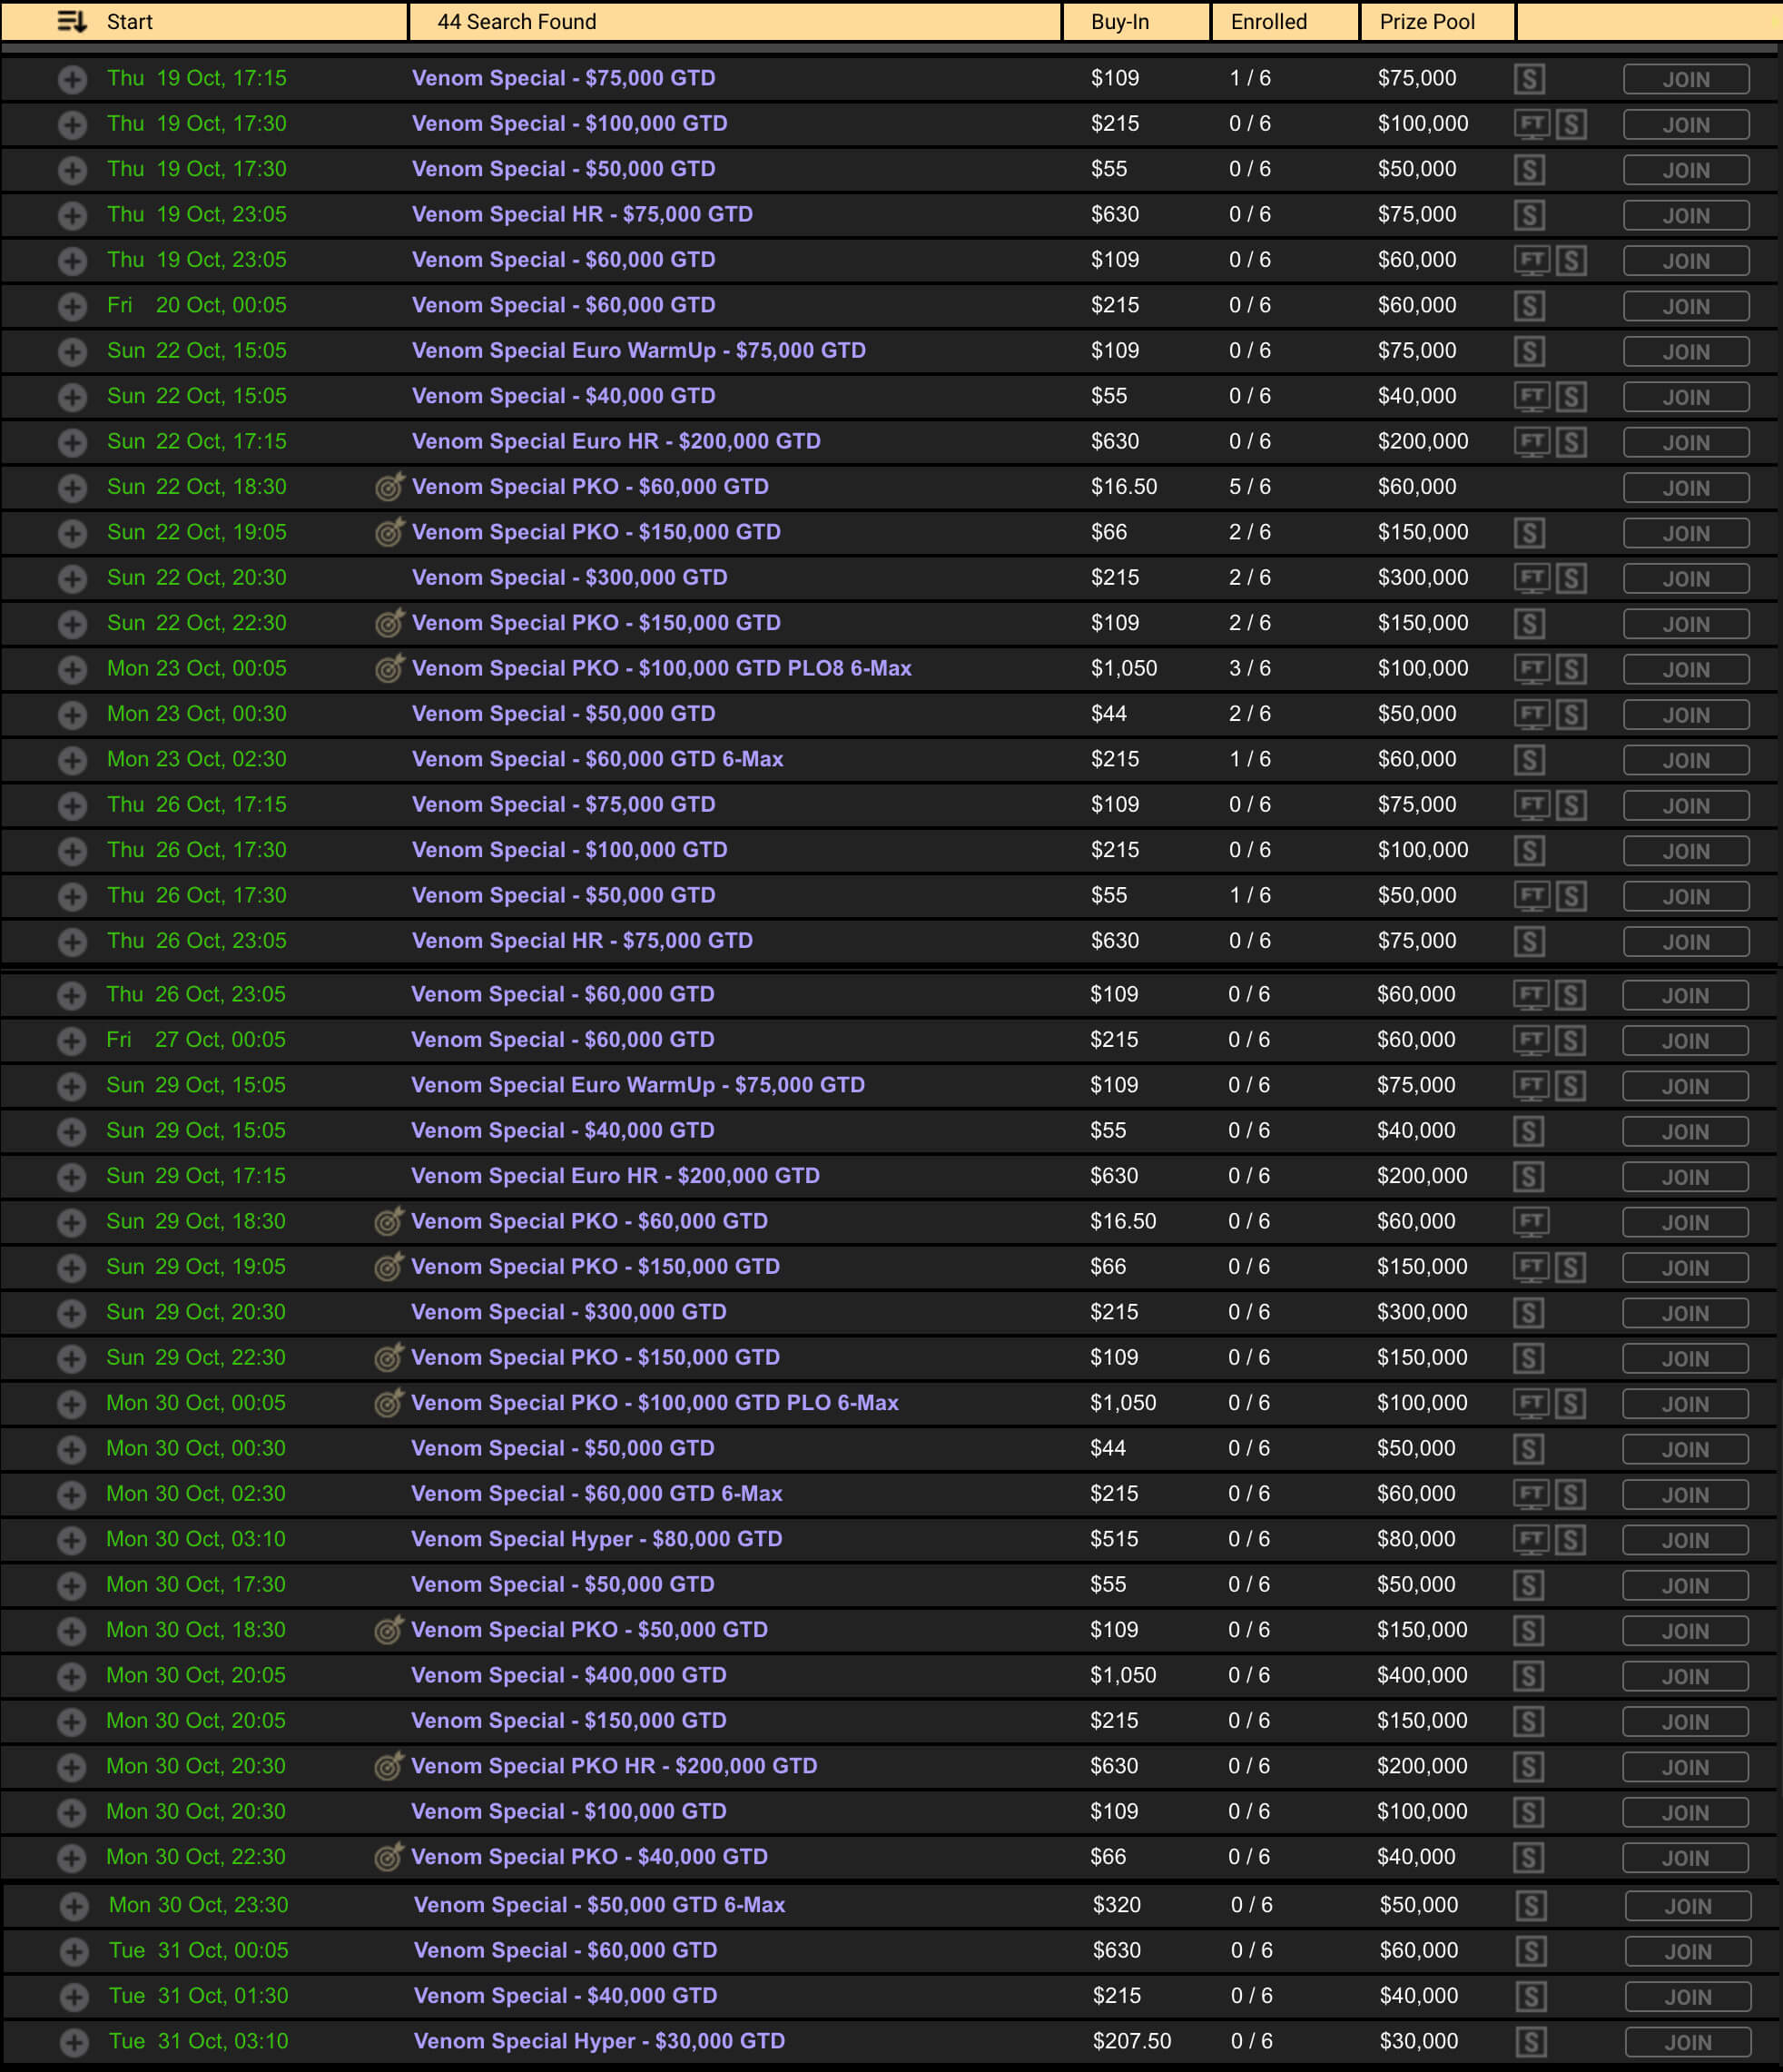Expand details for Sun 22 Oct 20:30 tournament
The image size is (1783, 2072).
(x=72, y=578)
